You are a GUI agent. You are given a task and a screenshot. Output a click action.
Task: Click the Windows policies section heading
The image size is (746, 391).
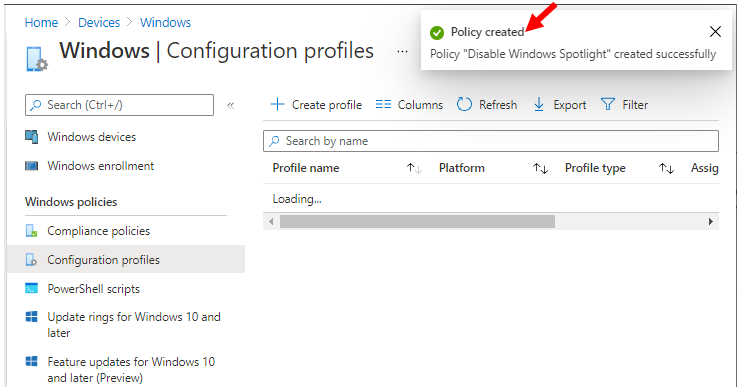click(x=71, y=202)
